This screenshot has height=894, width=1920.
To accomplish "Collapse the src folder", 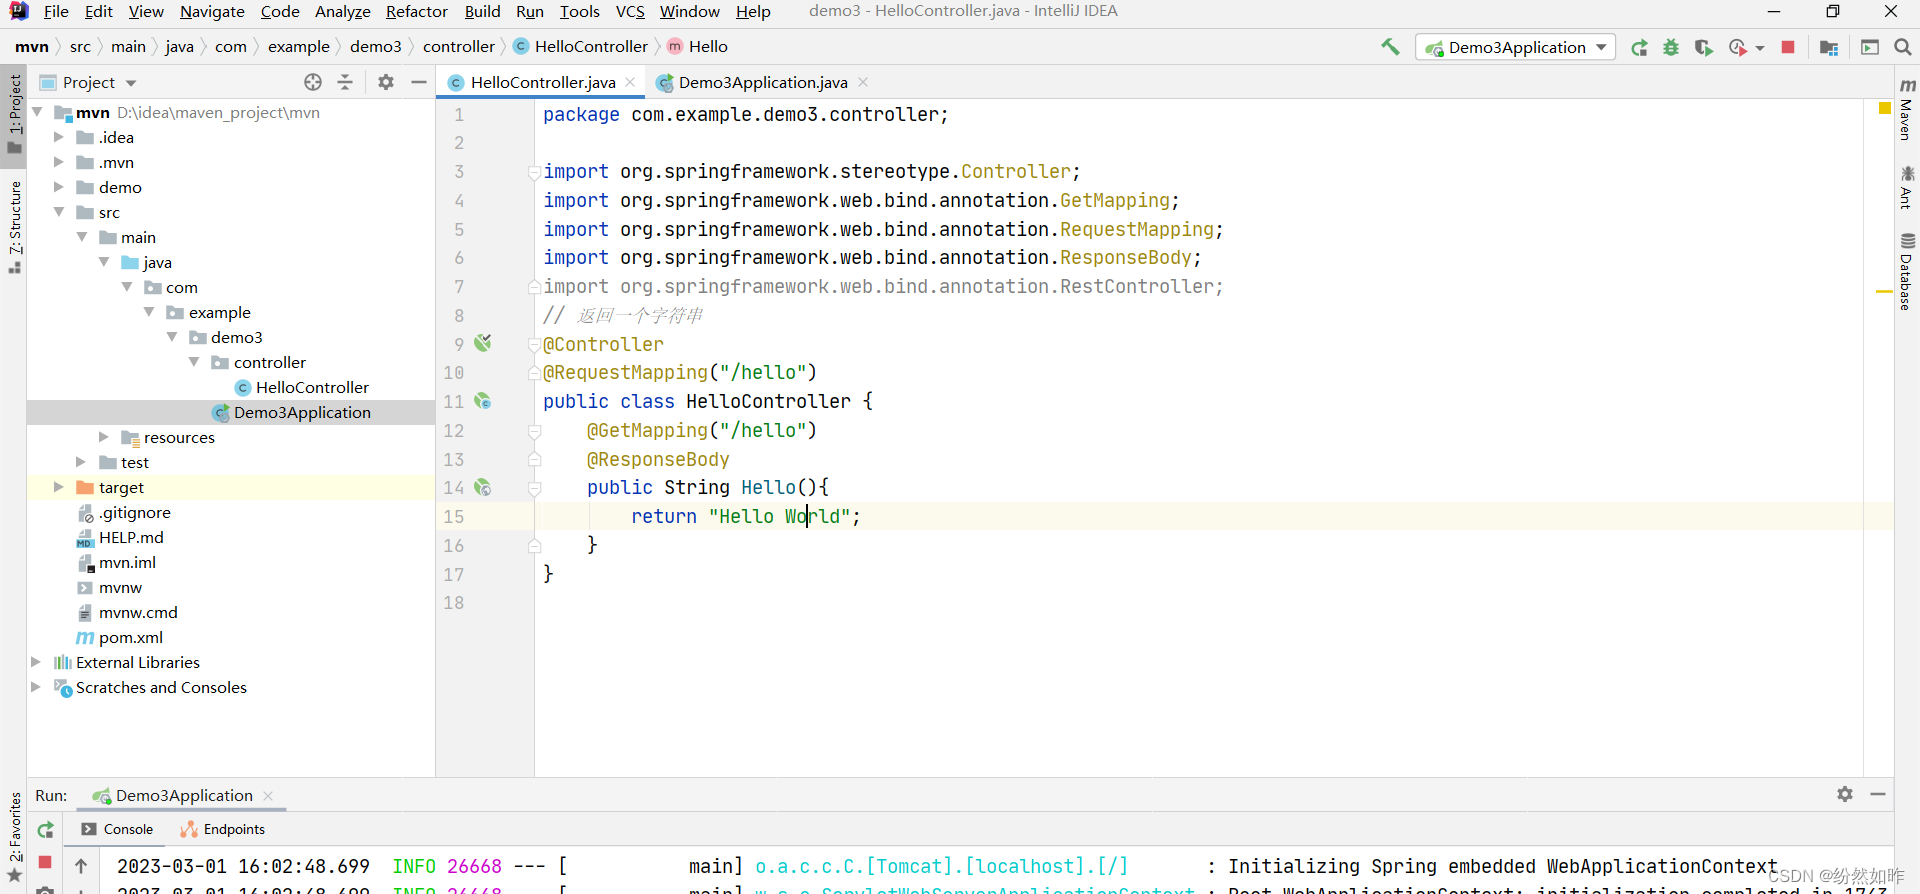I will pyautogui.click(x=58, y=212).
